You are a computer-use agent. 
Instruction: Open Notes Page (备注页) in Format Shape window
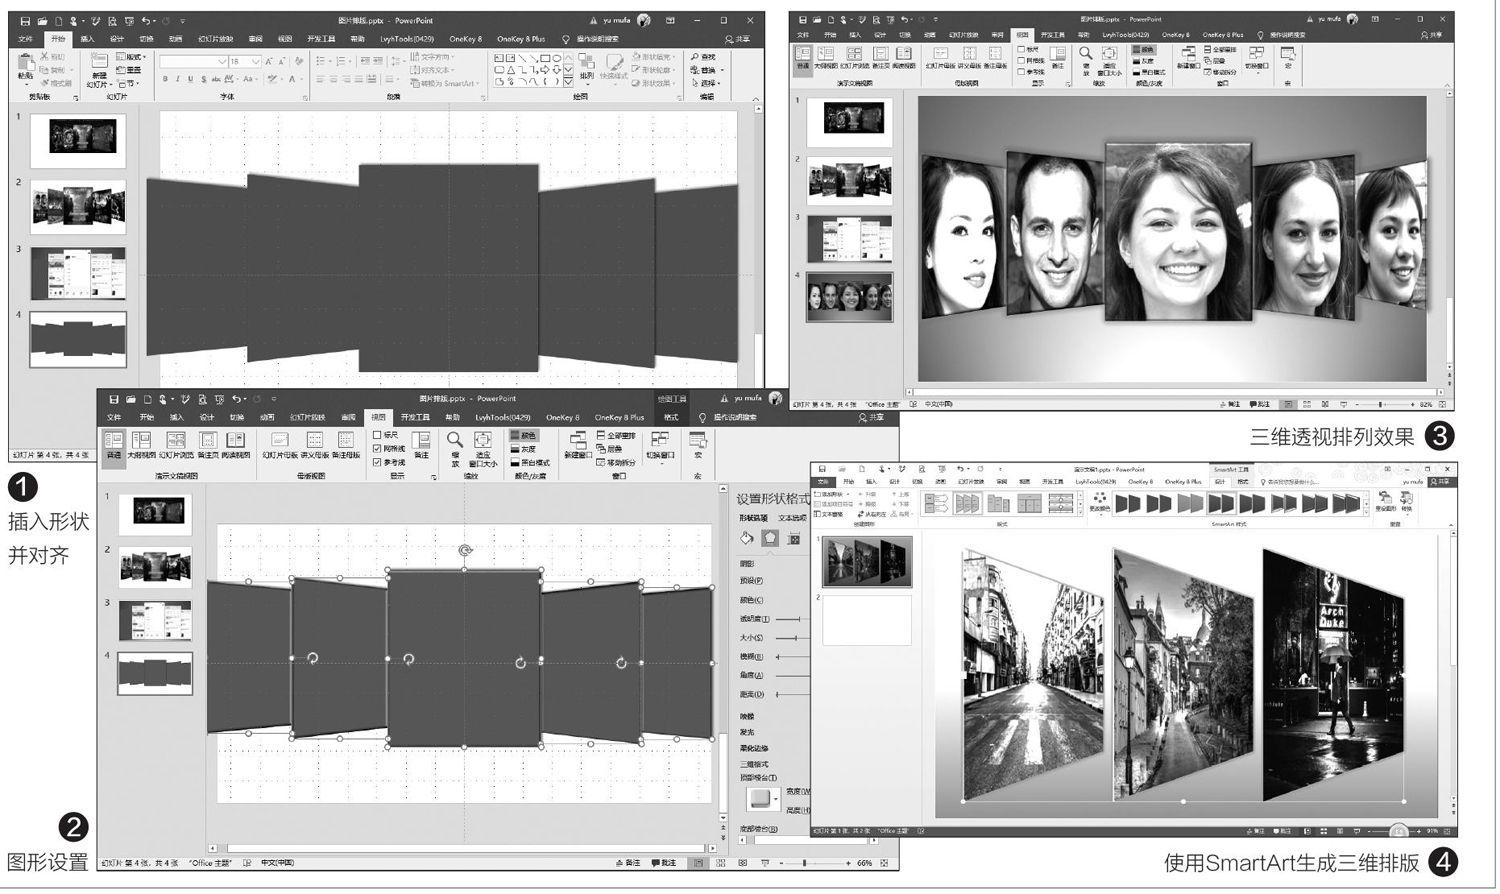(x=208, y=446)
